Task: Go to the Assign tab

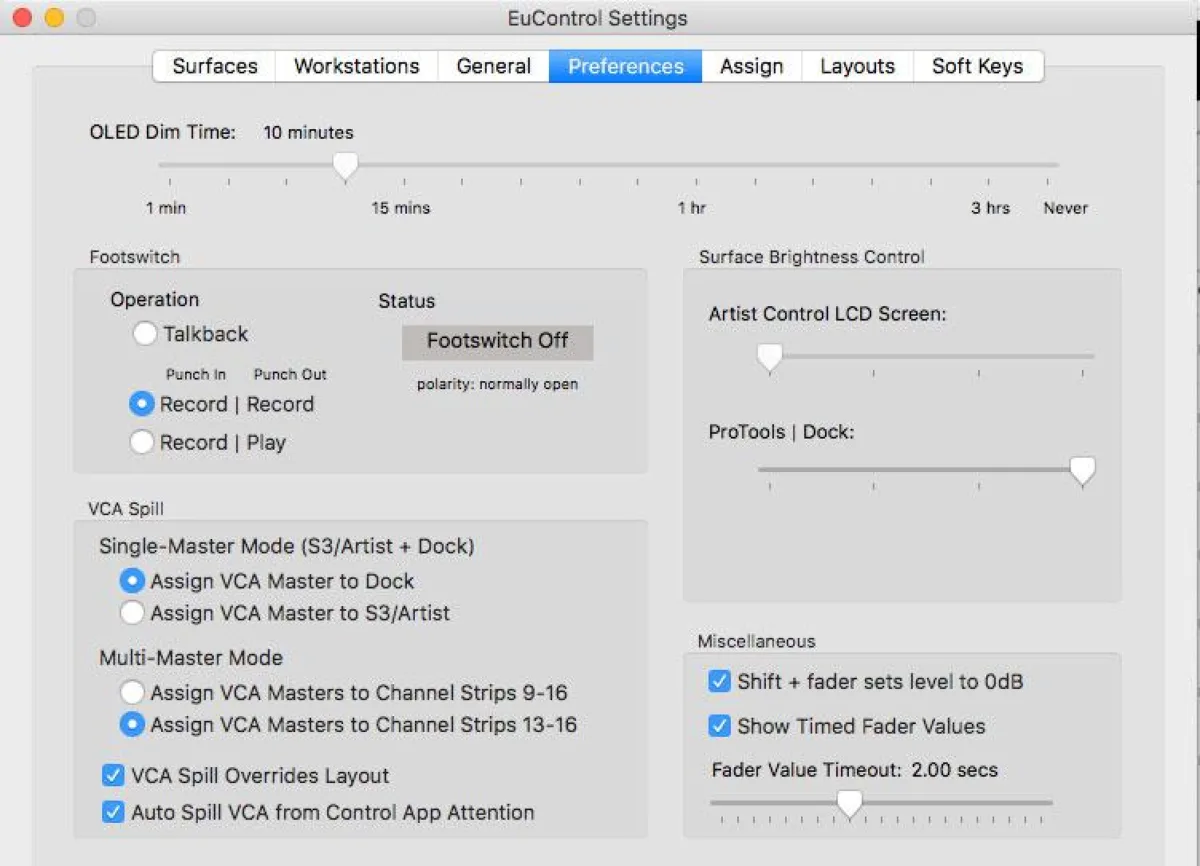Action: tap(751, 66)
